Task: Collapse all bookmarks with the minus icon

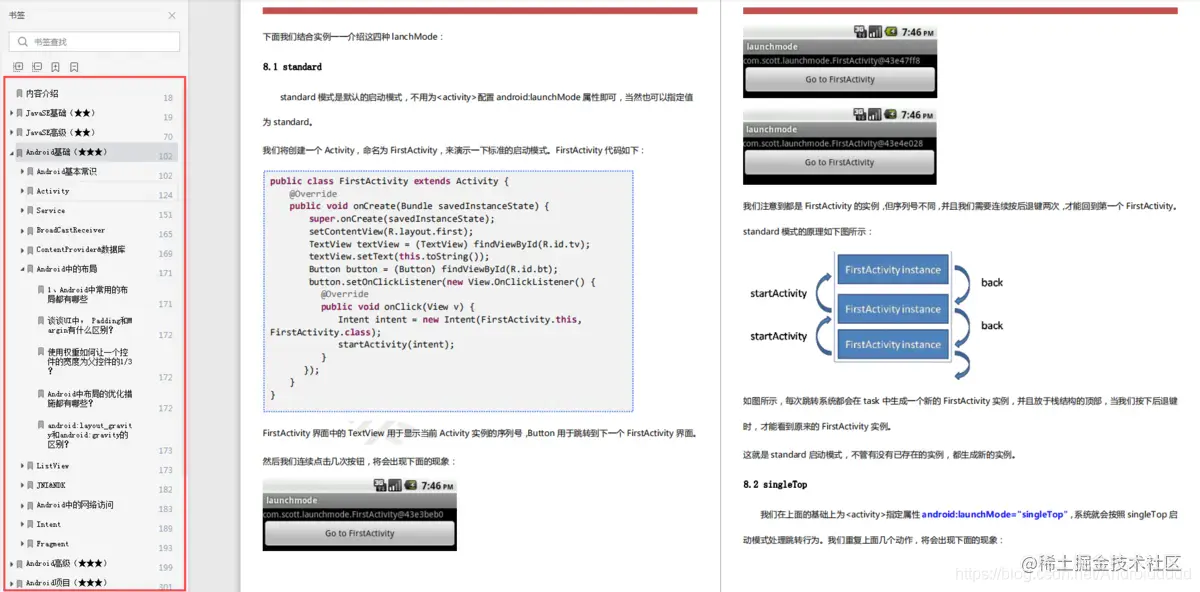Action: pyautogui.click(x=37, y=67)
